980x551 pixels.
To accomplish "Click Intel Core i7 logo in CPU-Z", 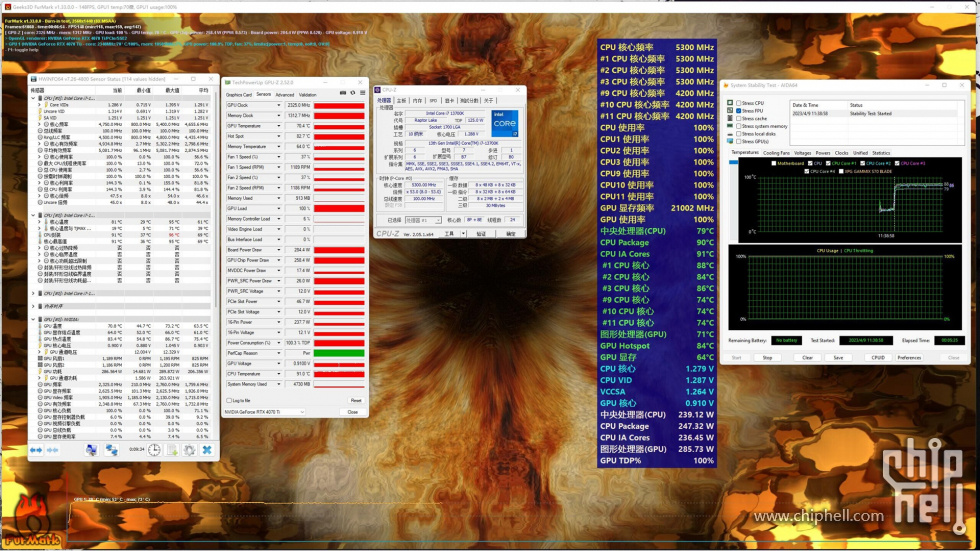I will [x=504, y=124].
